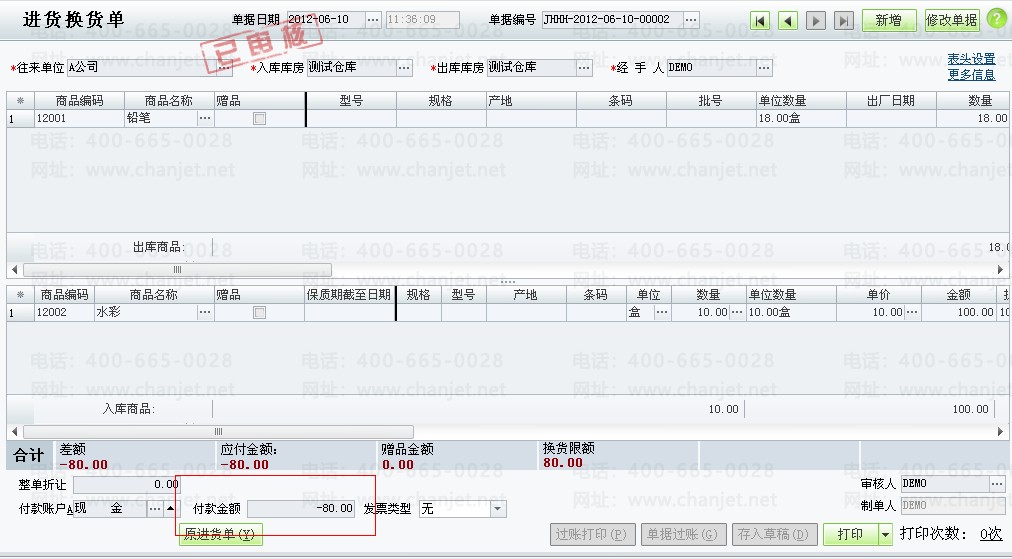Open help with green question mark

pyautogui.click(x=997, y=19)
